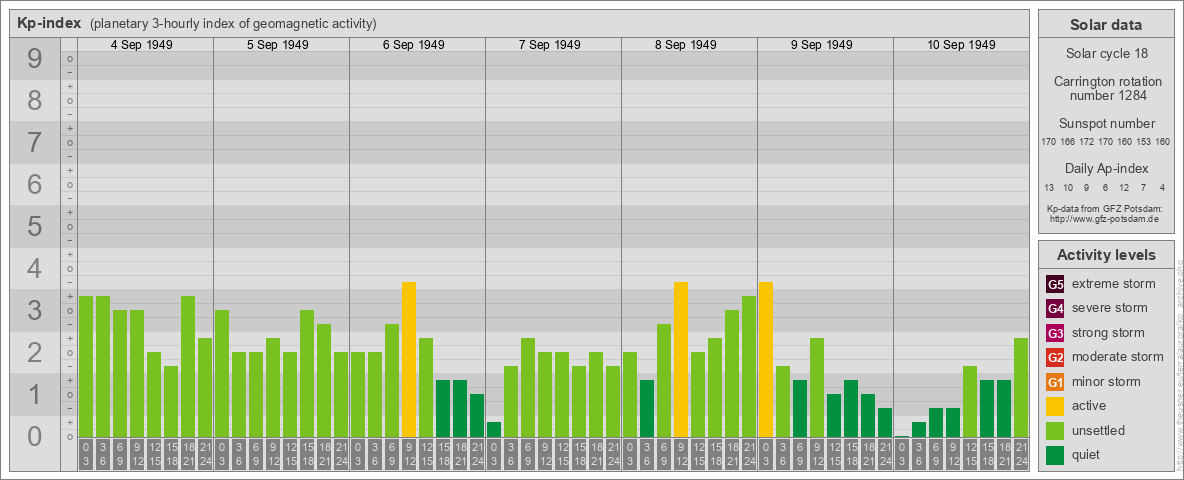1184x480 pixels.
Task: Click the first 0-3h bar on 4 Sep 1949
Action: [x=86, y=367]
